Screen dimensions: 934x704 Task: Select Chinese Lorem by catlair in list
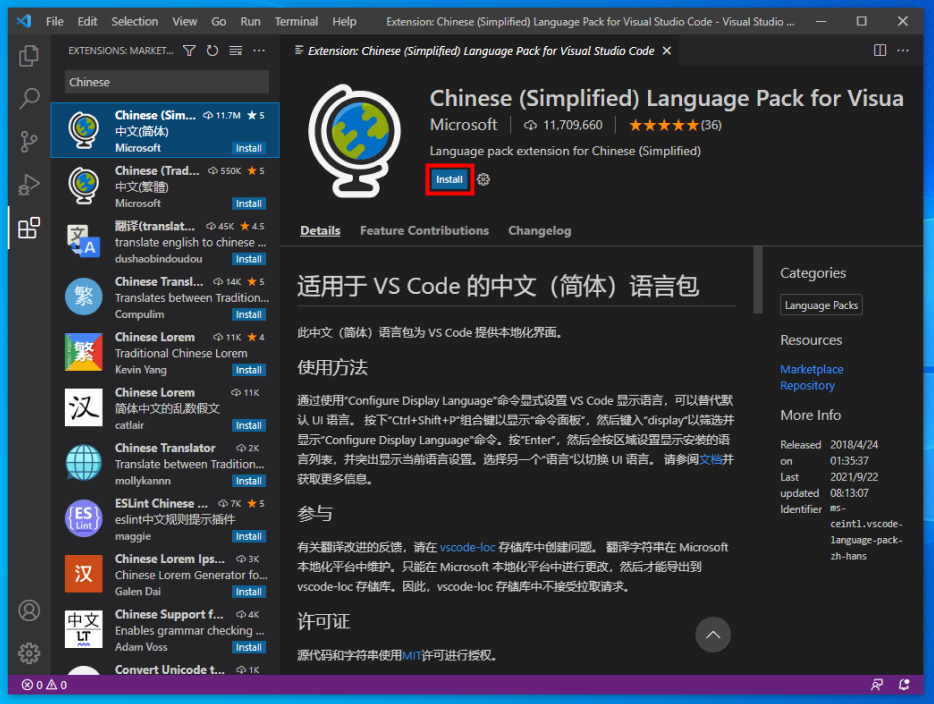pyautogui.click(x=166, y=409)
